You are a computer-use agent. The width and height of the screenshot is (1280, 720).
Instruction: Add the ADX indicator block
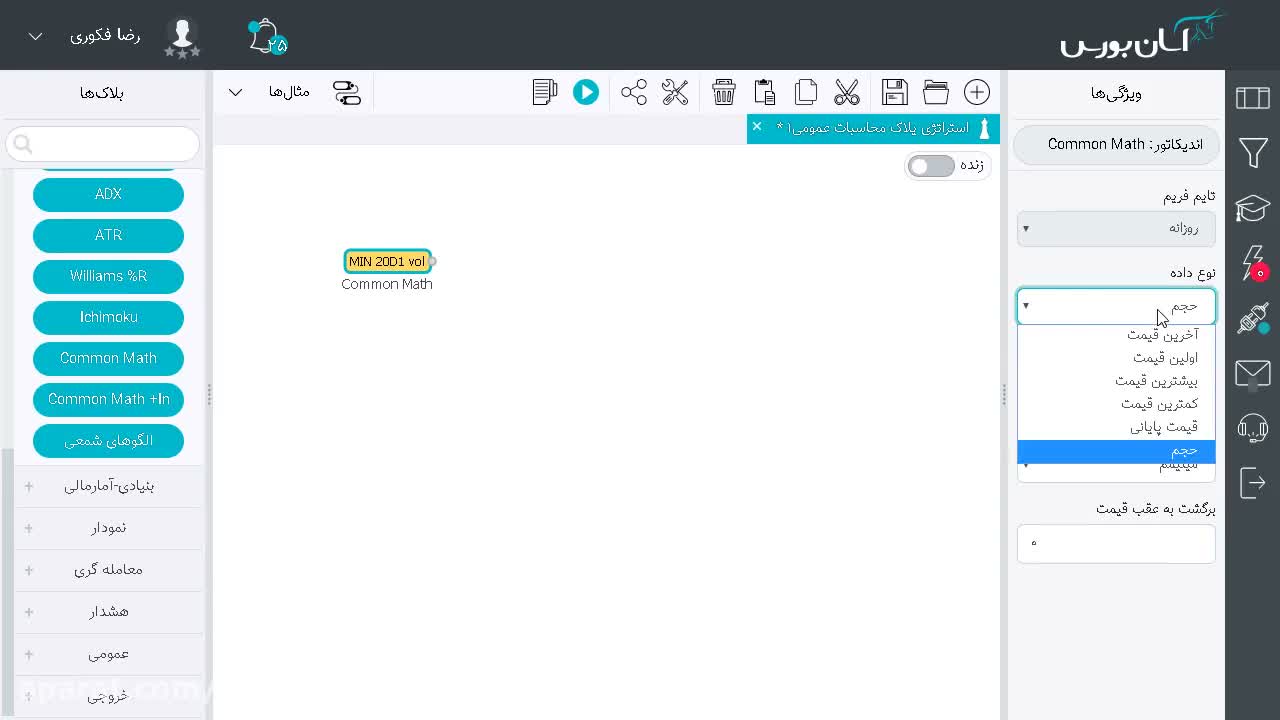(108, 194)
